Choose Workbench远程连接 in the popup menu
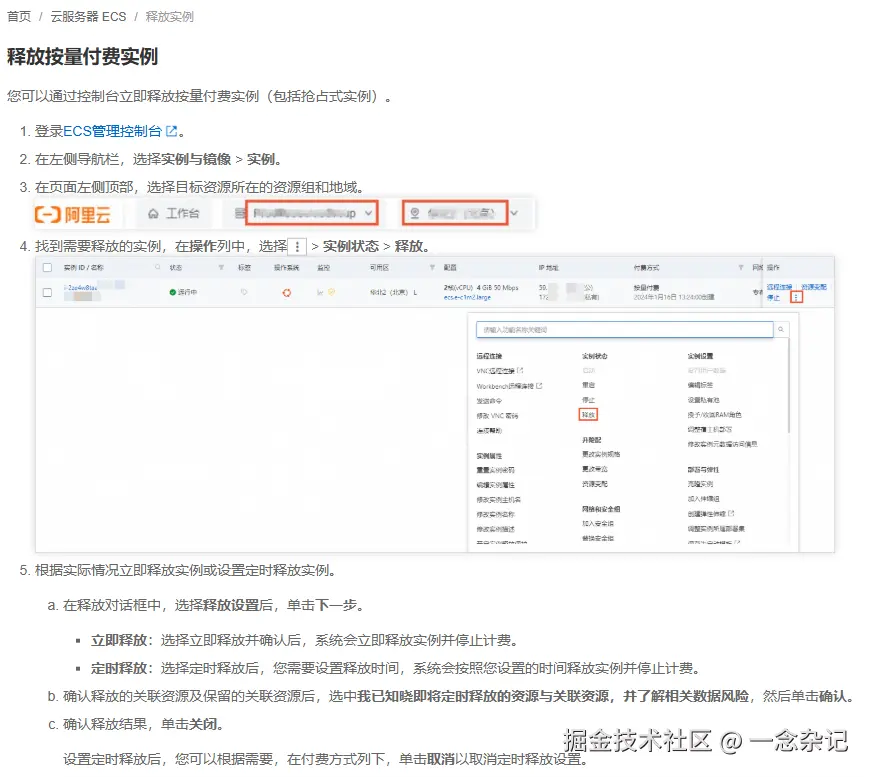Viewport: 871px width, 777px height. tap(505, 385)
